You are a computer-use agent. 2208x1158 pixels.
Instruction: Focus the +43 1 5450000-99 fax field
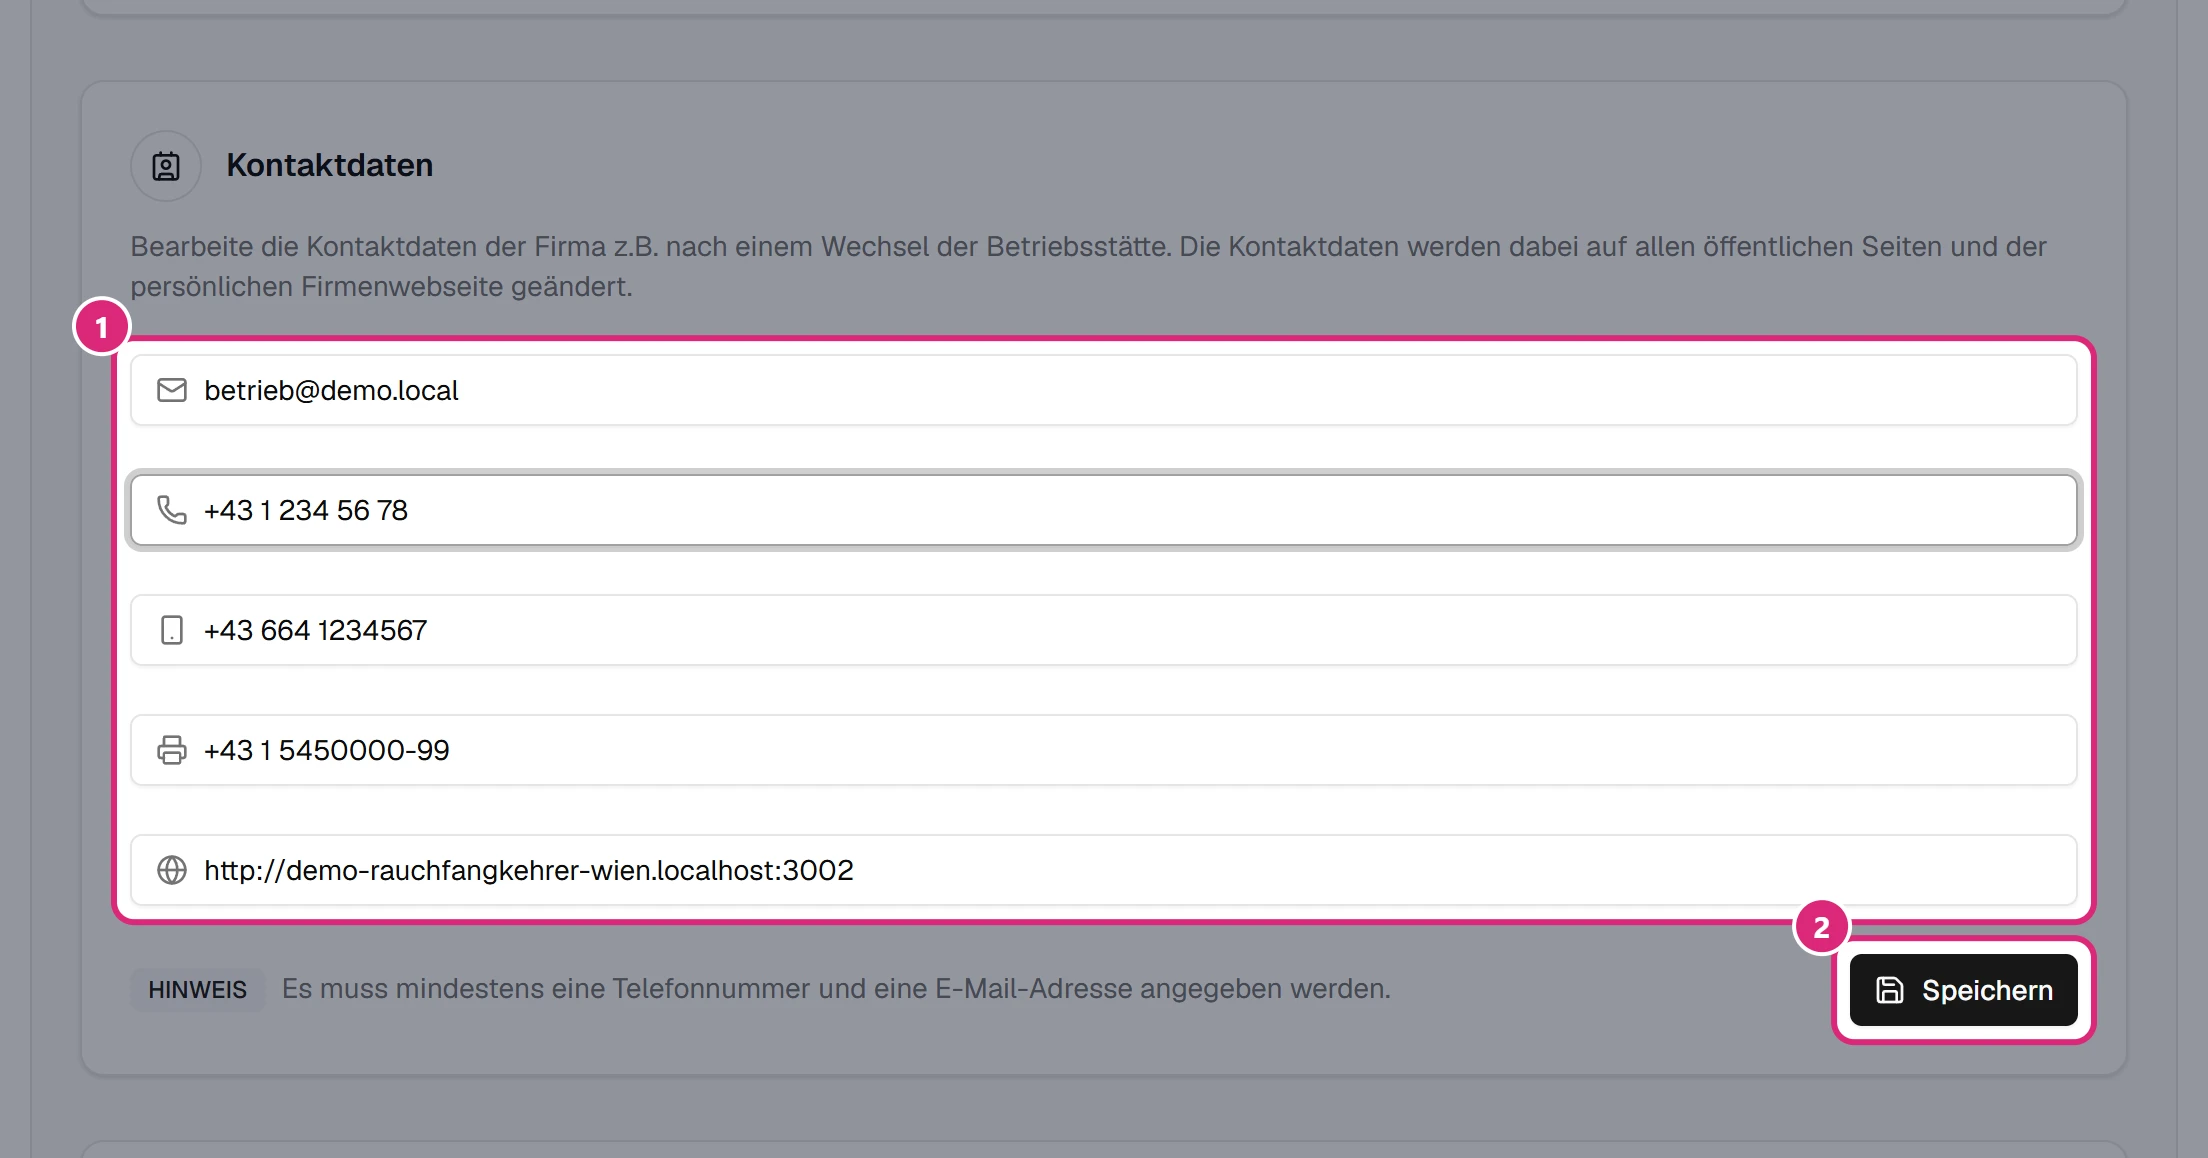1104,750
